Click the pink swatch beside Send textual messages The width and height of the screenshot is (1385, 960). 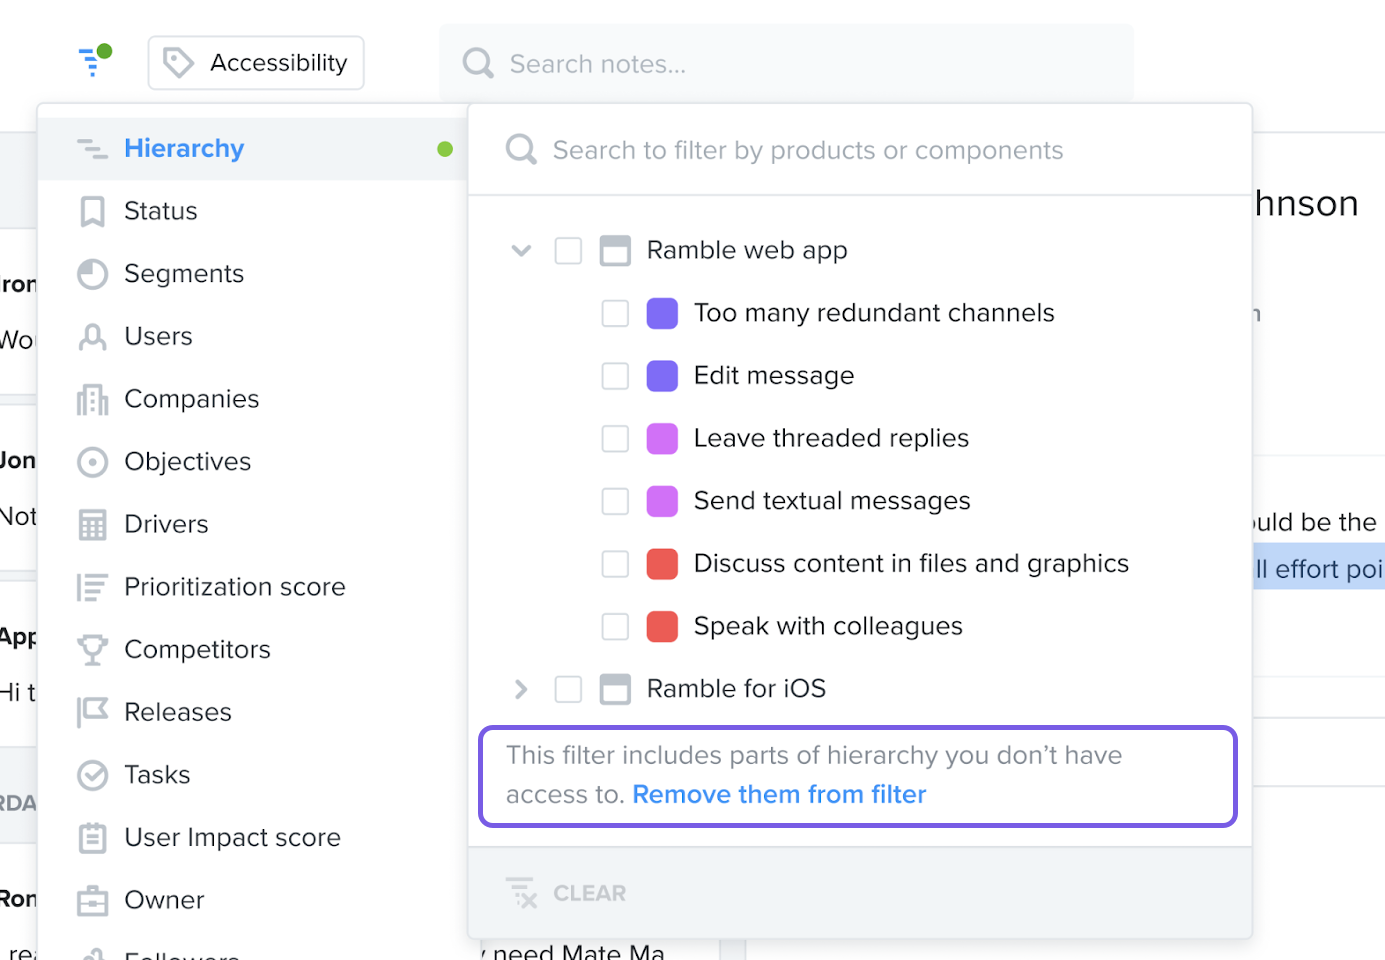tap(662, 501)
